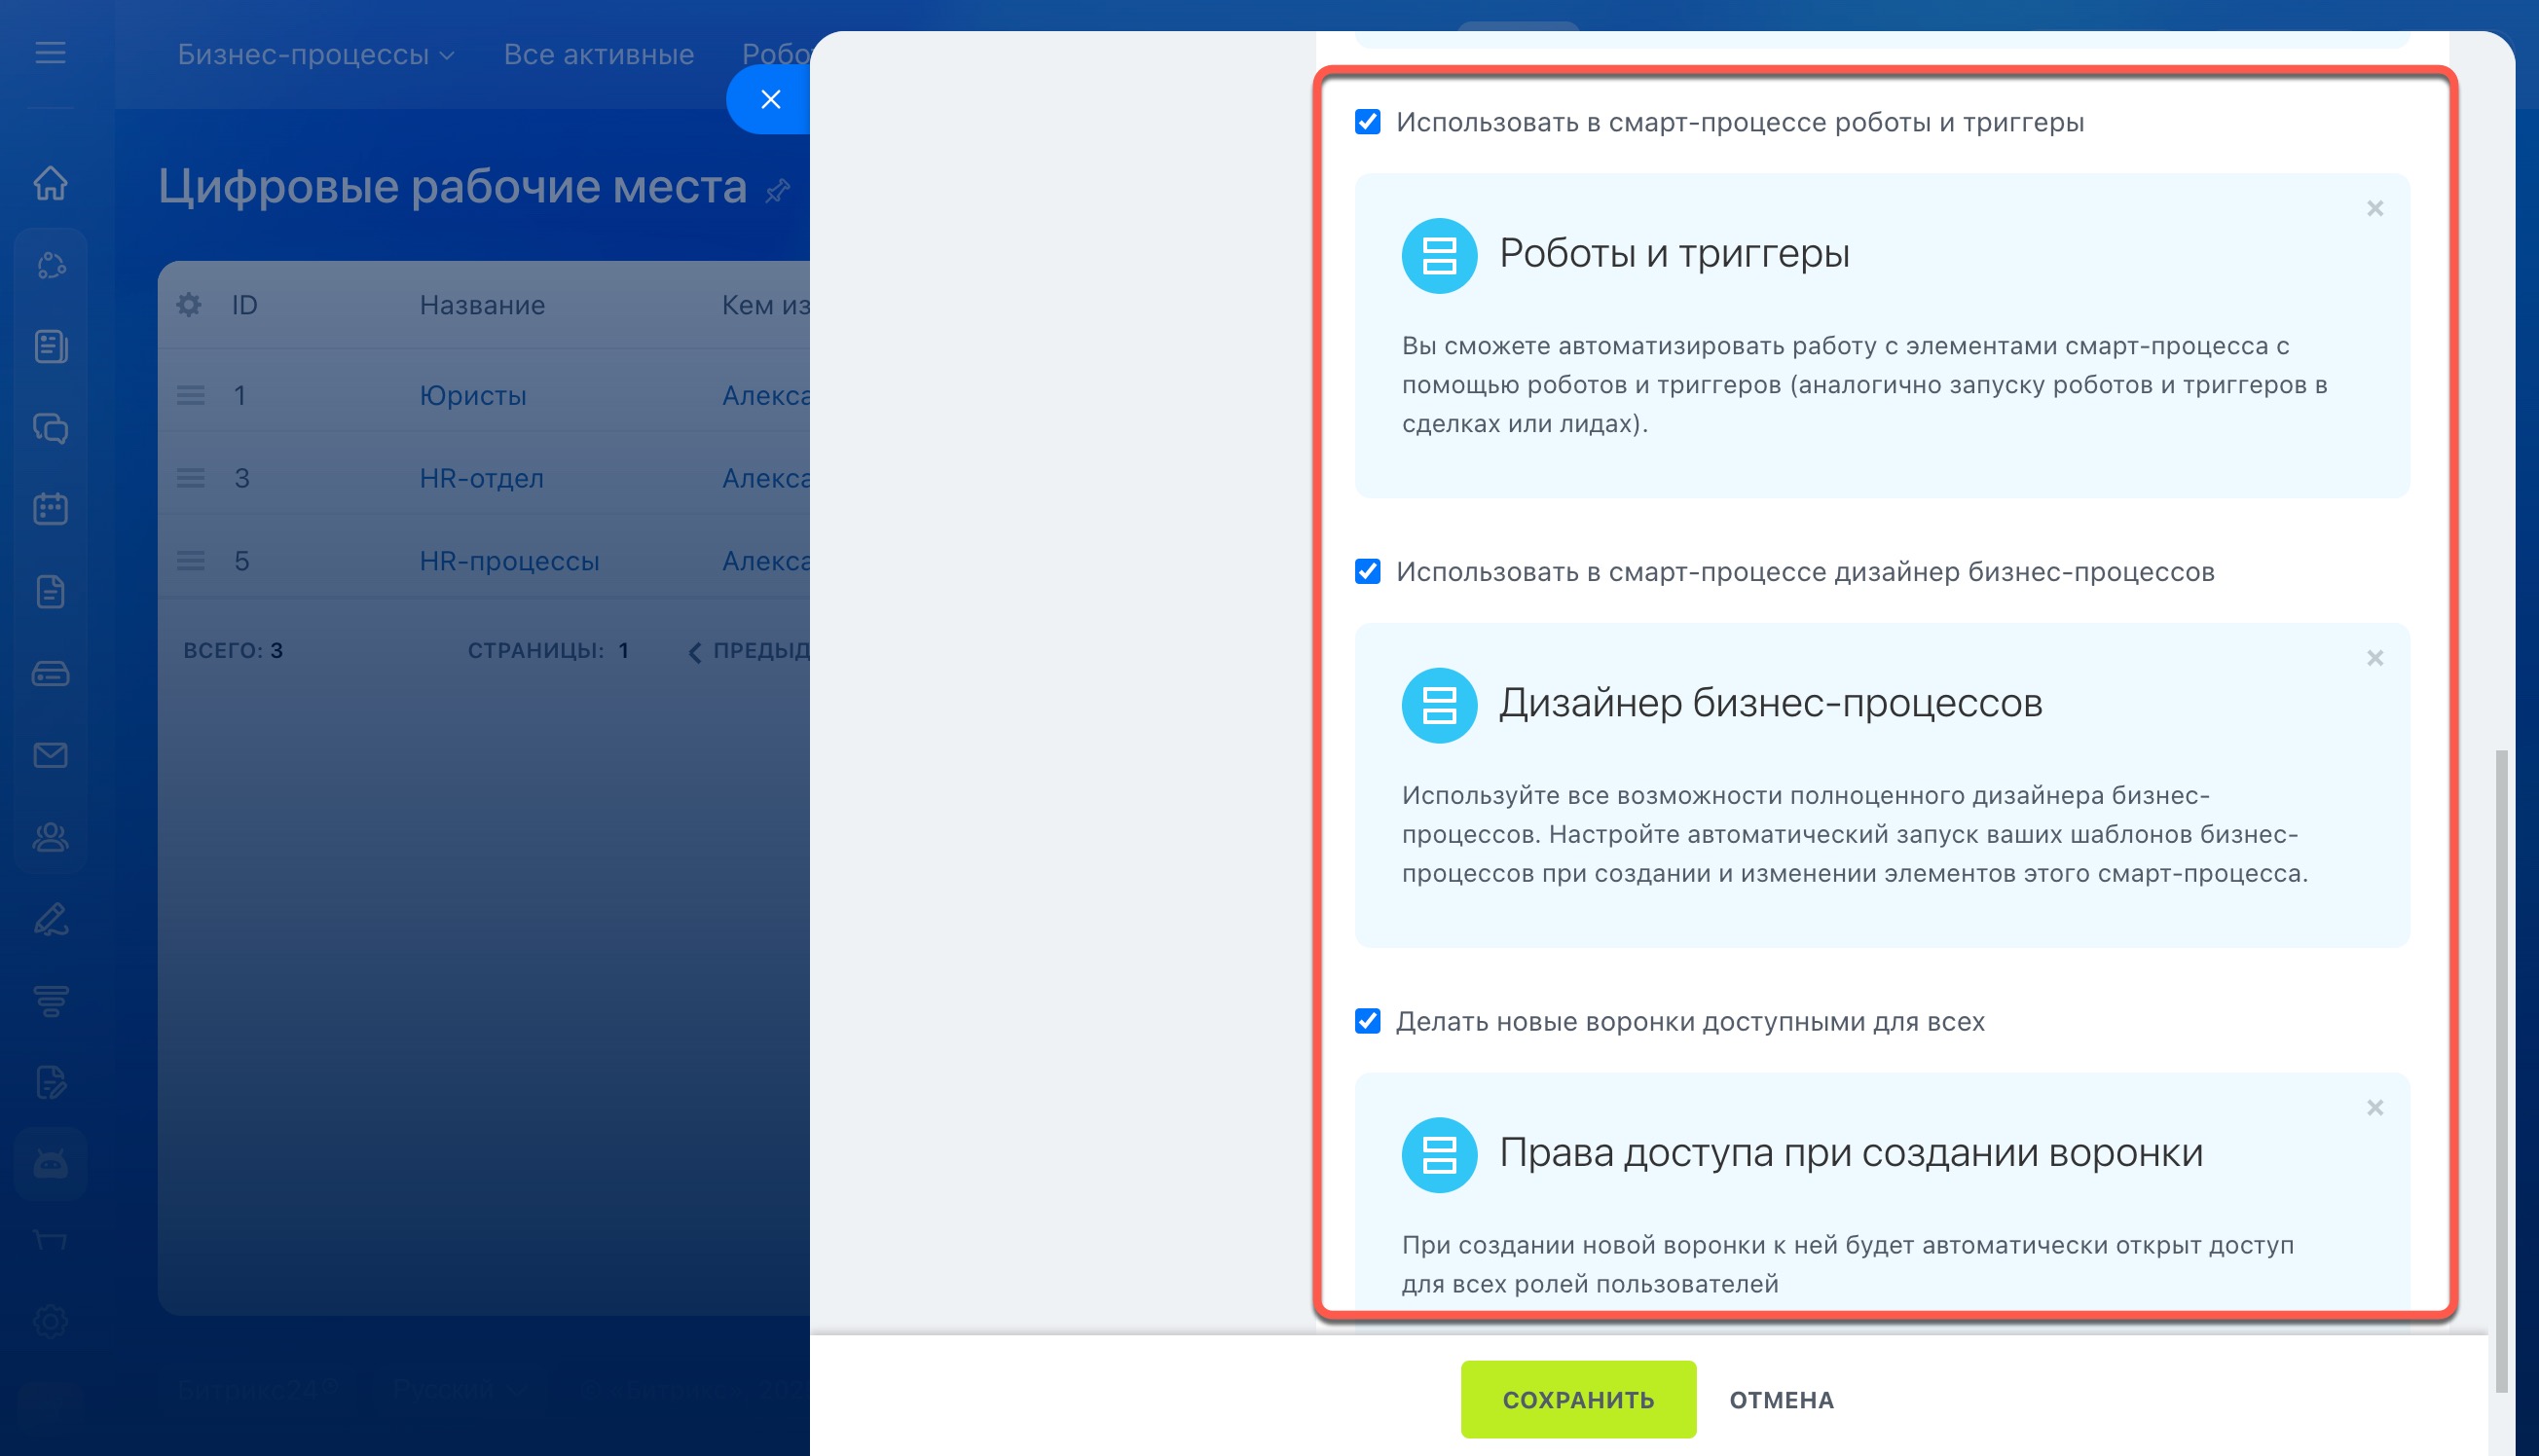Click the slider panel vertical scrollbar
The image size is (2539, 1456).
[2501, 1070]
